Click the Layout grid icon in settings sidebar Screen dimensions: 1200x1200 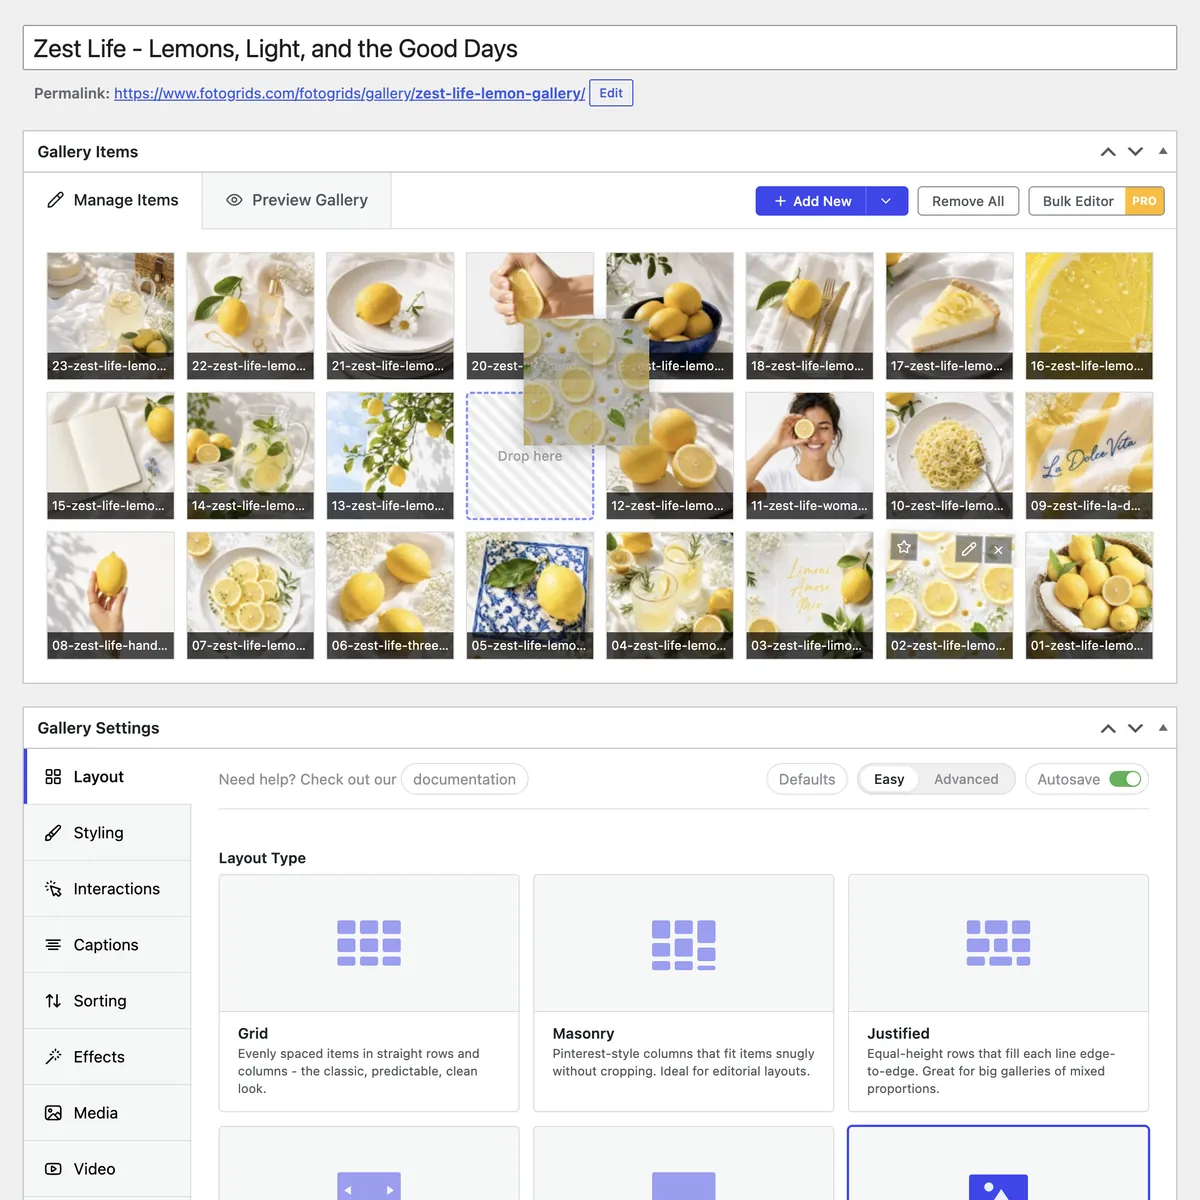tap(53, 777)
